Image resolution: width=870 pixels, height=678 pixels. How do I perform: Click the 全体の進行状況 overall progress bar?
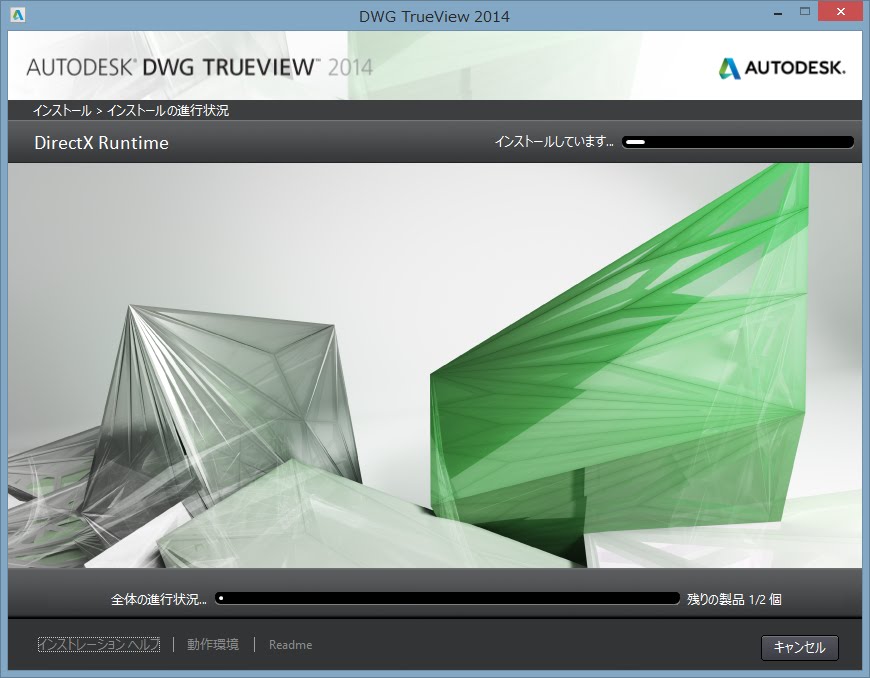click(x=447, y=598)
